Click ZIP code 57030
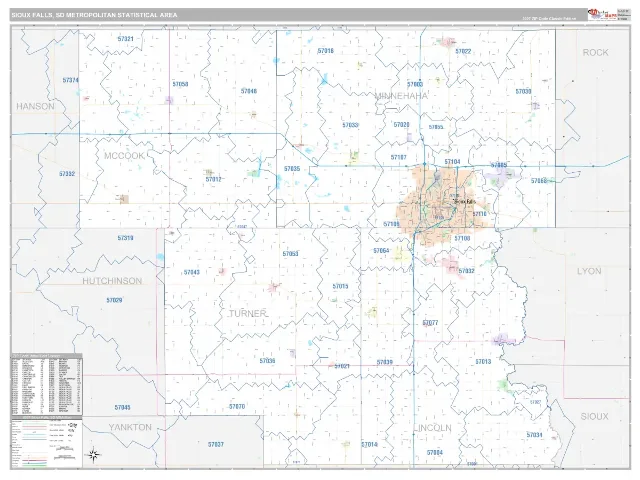The image size is (640, 480). (x=523, y=92)
